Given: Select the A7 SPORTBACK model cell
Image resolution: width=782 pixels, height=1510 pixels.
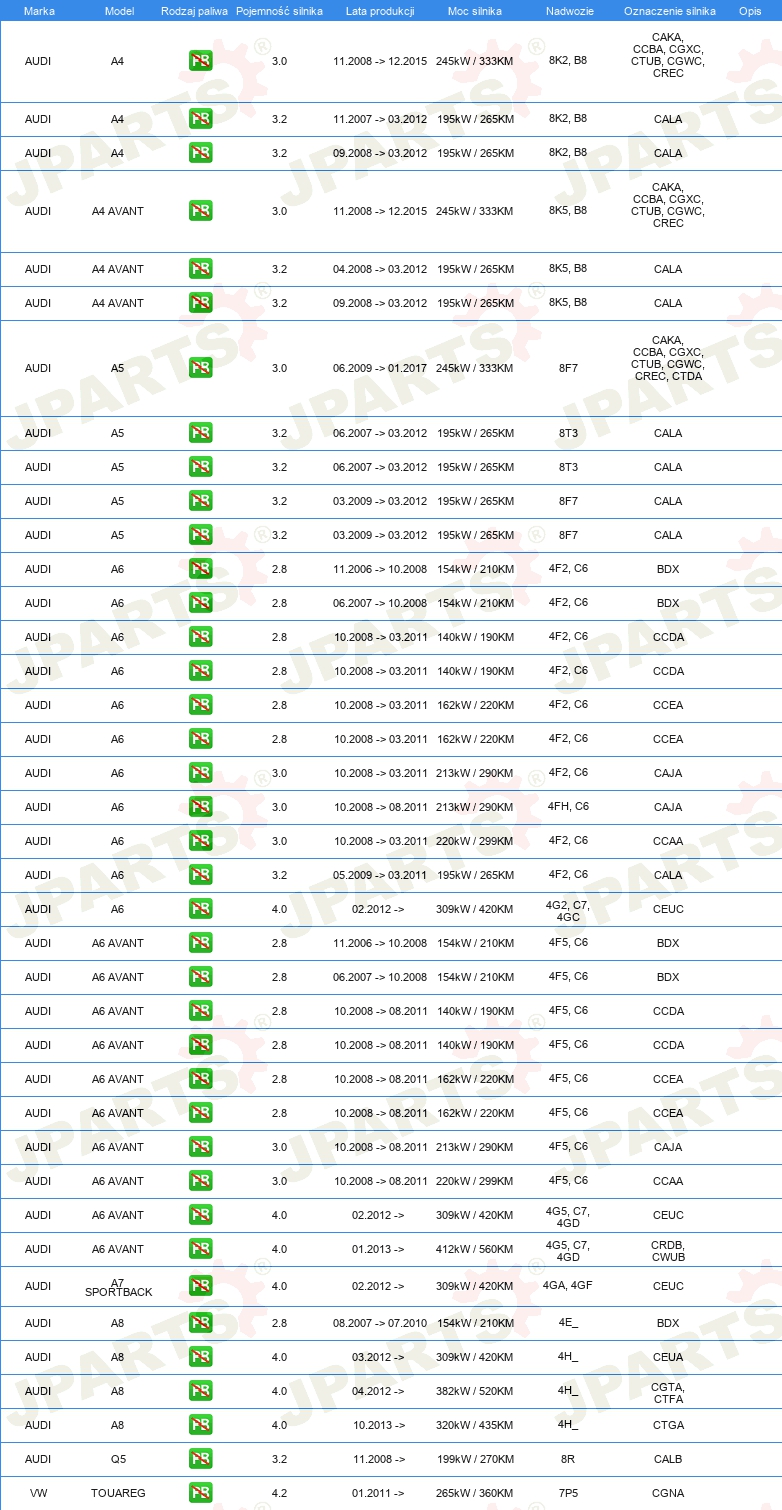Looking at the screenshot, I should 118,1287.
